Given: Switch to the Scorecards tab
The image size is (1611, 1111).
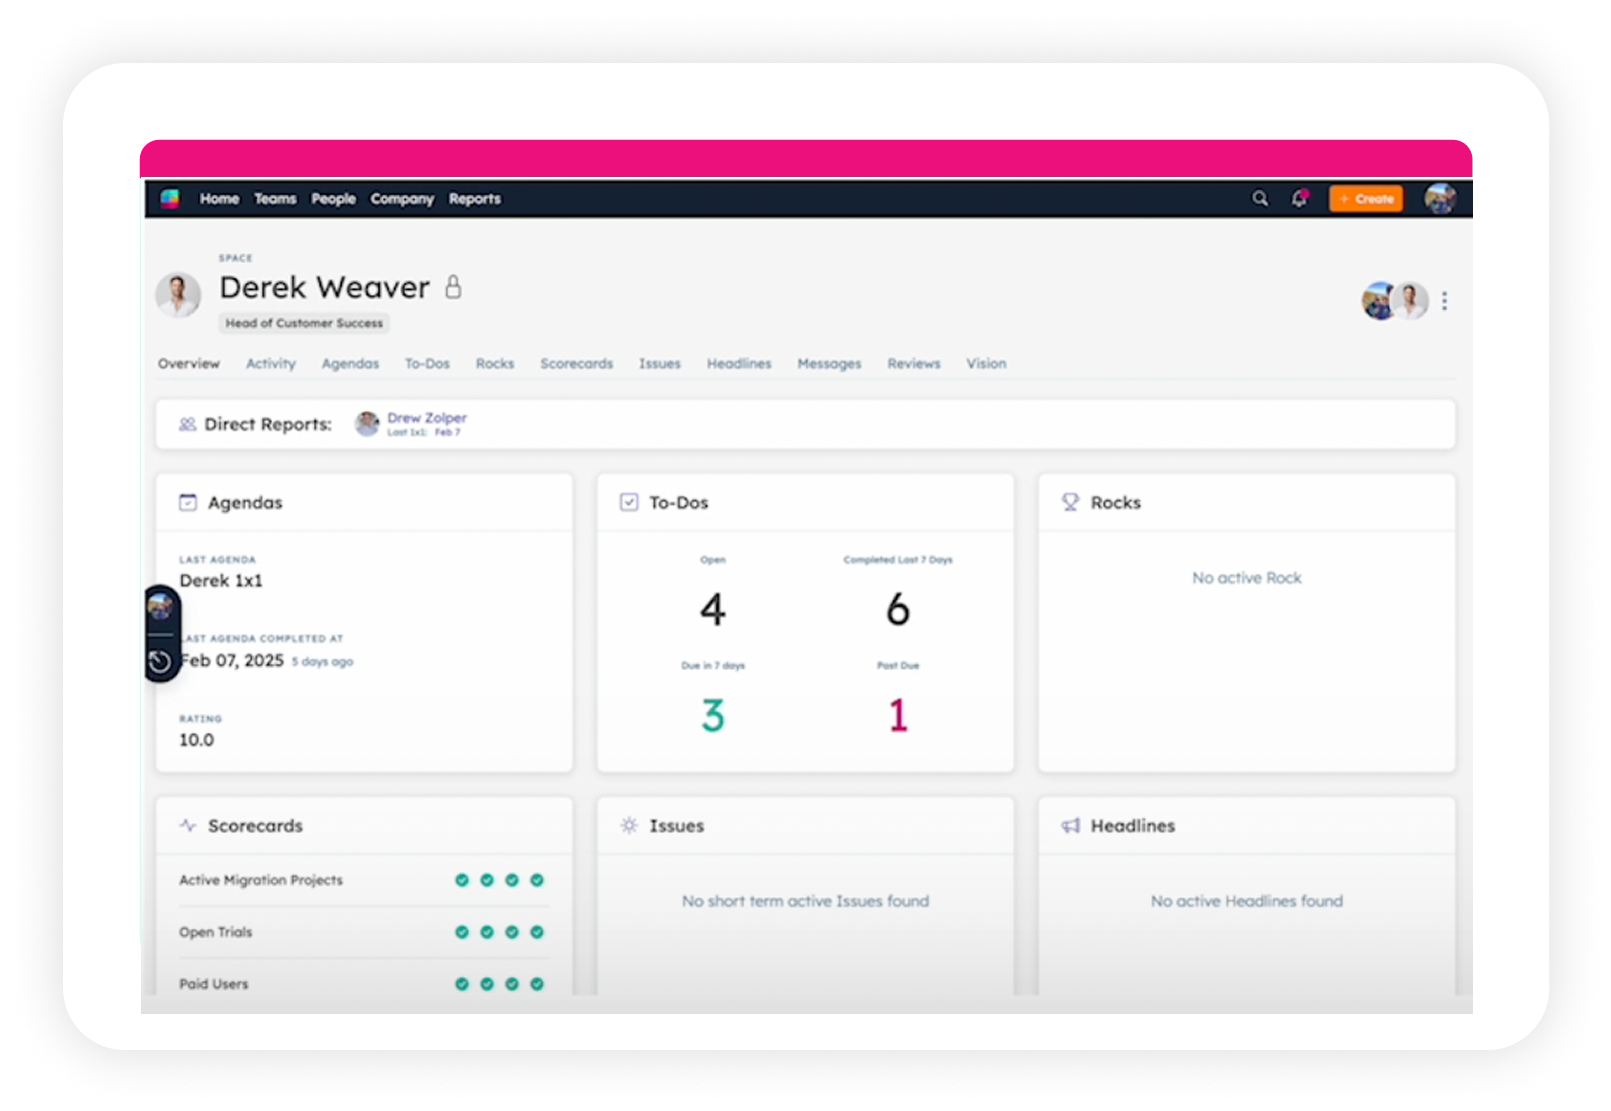Looking at the screenshot, I should [x=577, y=364].
